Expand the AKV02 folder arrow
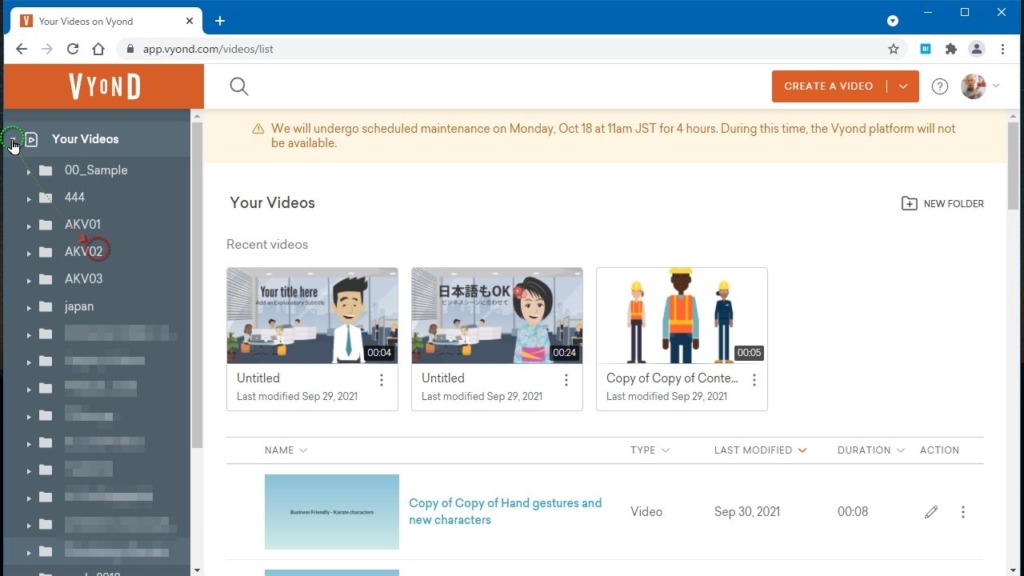 28,253
